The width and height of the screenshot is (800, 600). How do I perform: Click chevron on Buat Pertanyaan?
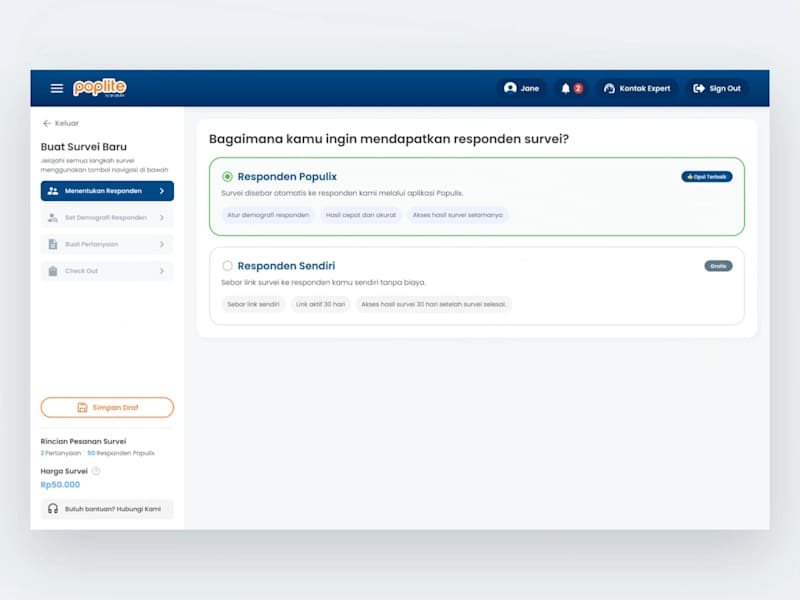[162, 244]
